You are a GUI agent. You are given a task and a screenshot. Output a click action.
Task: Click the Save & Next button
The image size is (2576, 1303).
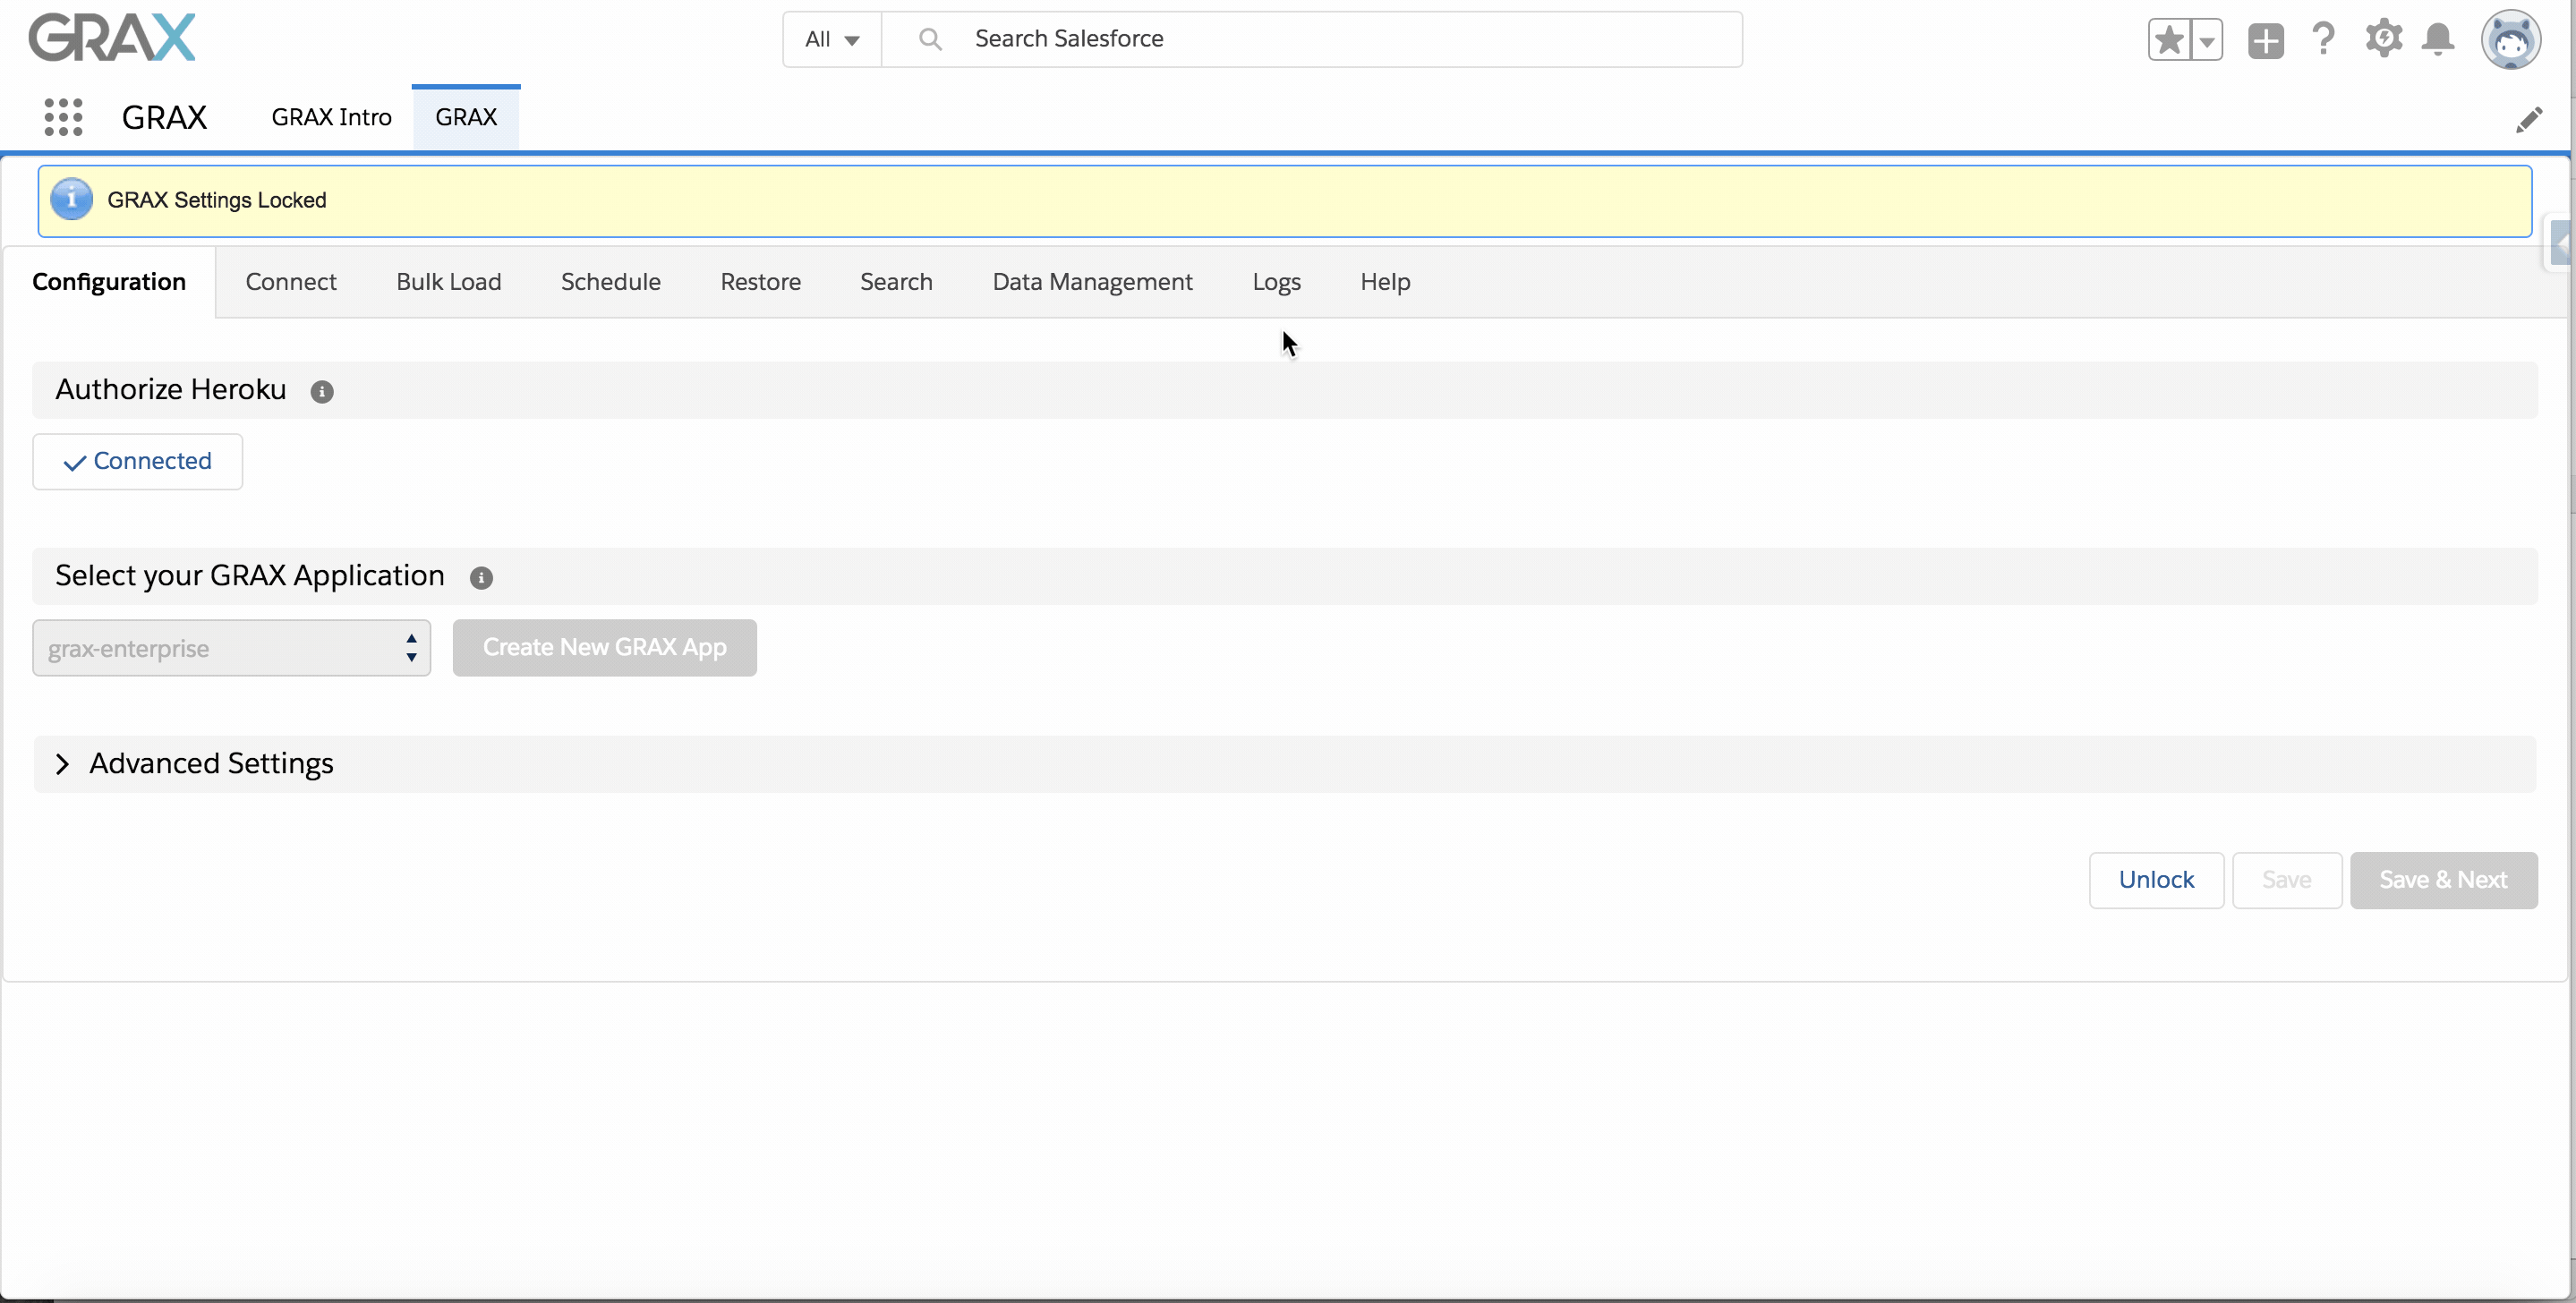pos(2444,880)
